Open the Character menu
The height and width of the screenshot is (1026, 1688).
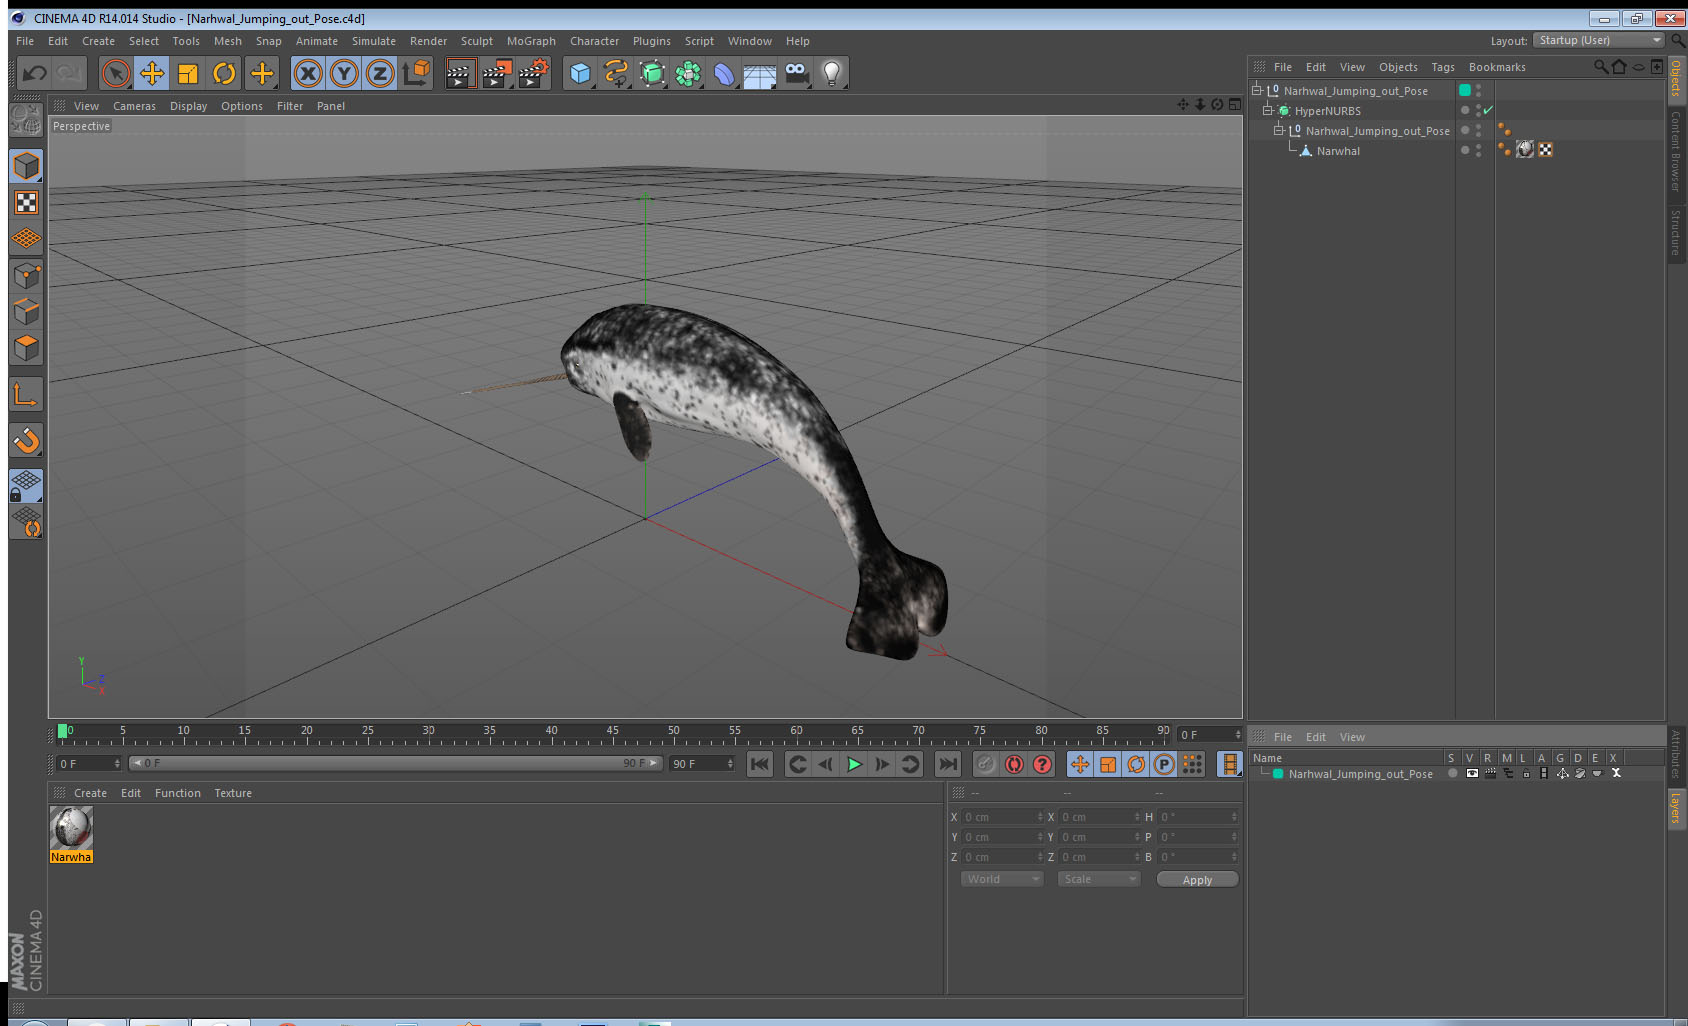594,41
